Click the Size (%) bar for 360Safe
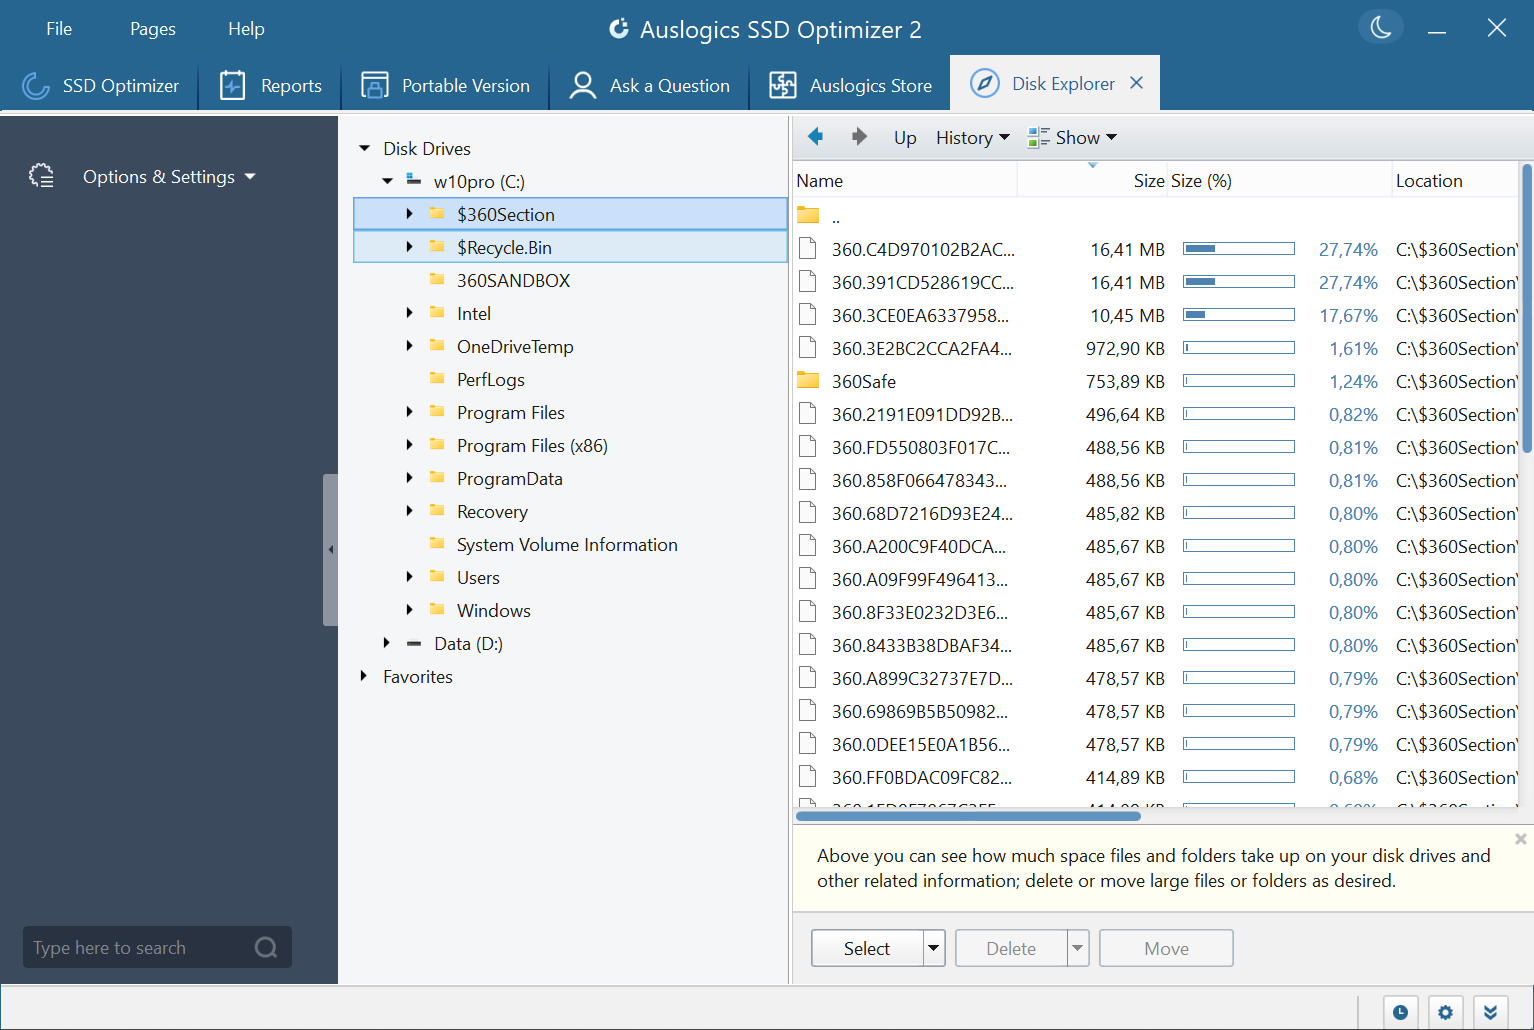The image size is (1534, 1030). point(1239,380)
